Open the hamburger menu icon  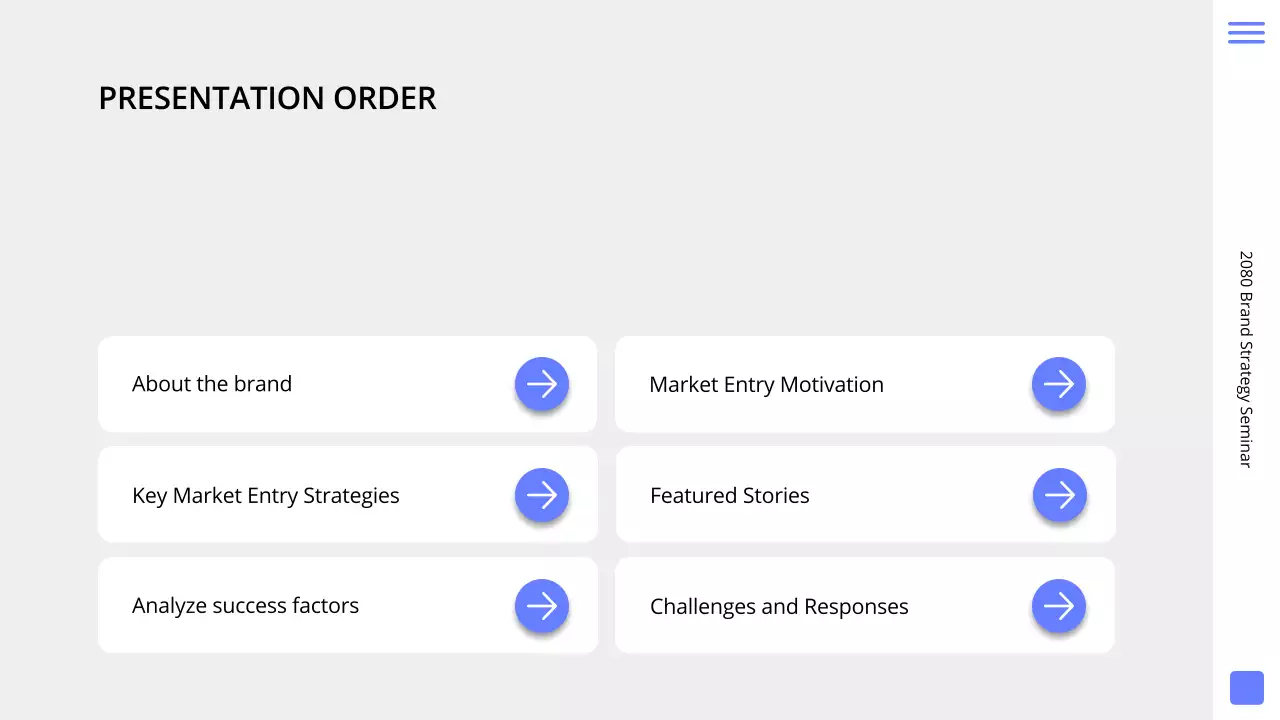(x=1246, y=32)
